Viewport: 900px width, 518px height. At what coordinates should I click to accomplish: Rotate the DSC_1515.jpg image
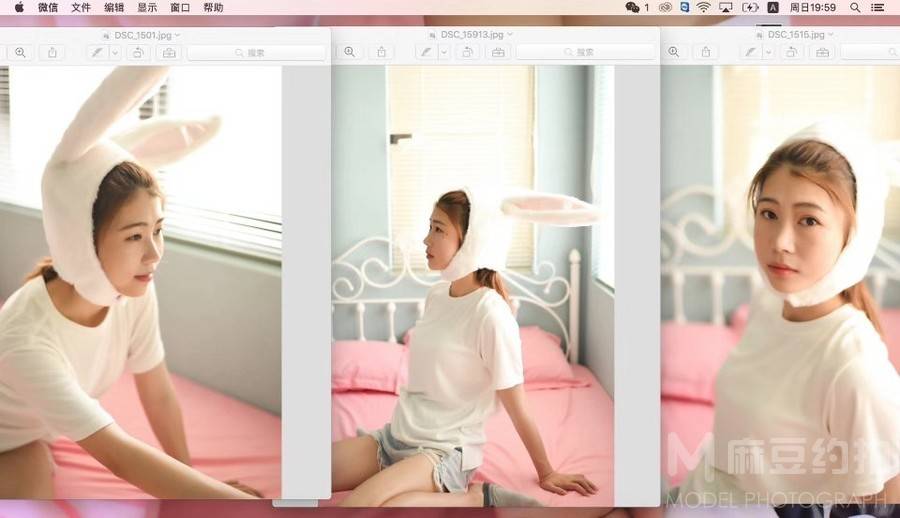(792, 52)
